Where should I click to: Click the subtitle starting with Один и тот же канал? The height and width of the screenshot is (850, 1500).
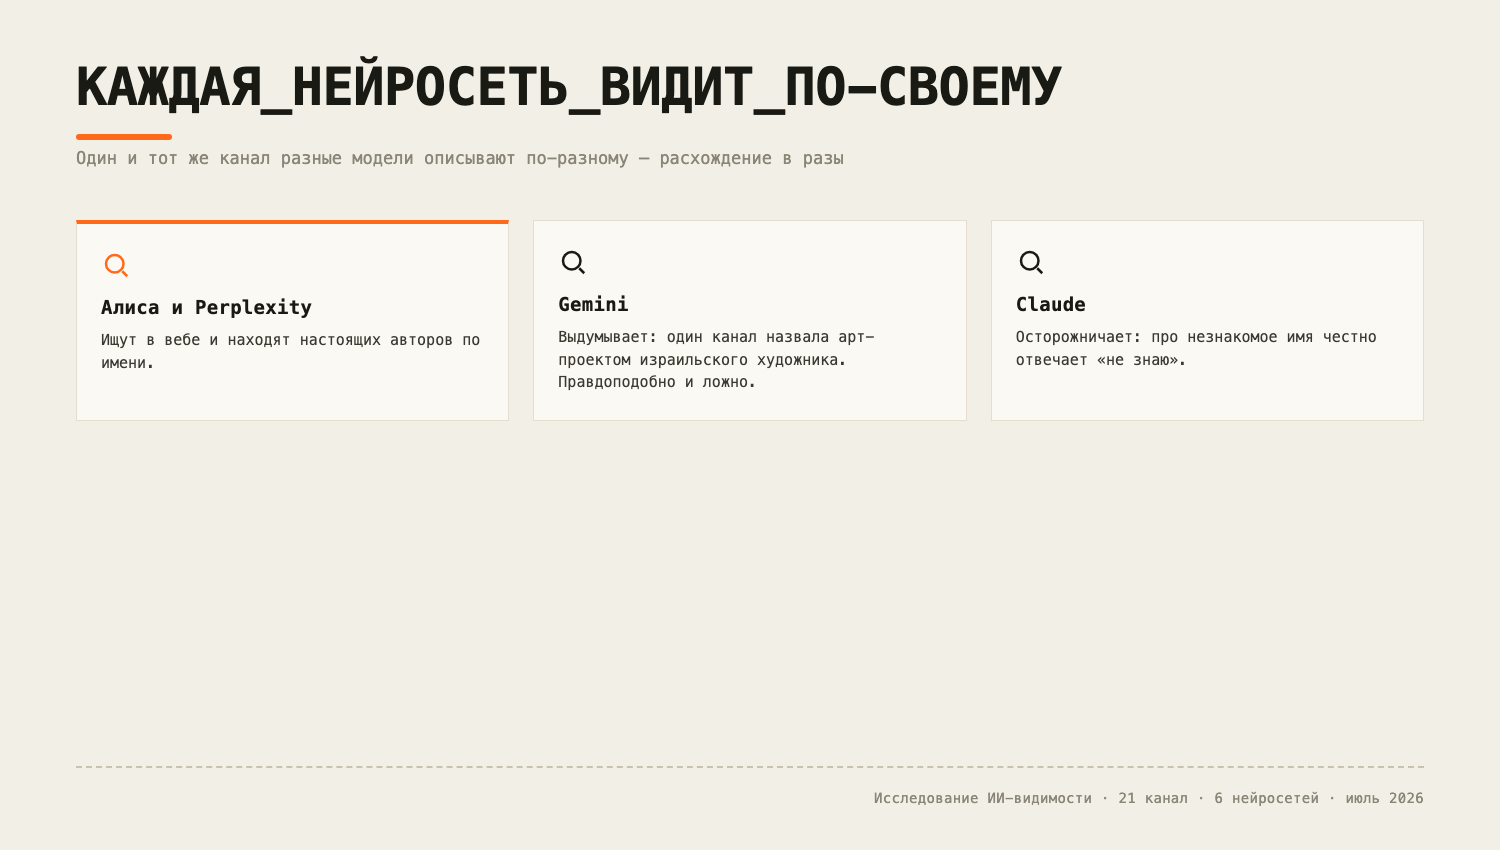(x=460, y=158)
